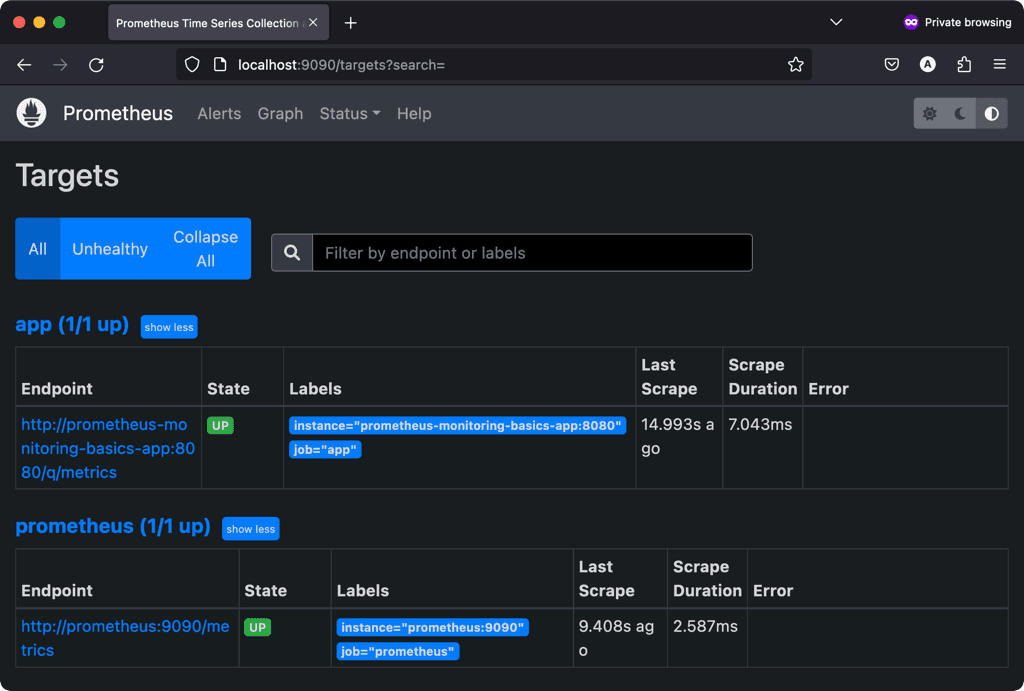Click the UP state badge for prometheus
Image resolution: width=1024 pixels, height=691 pixels.
[x=257, y=627]
